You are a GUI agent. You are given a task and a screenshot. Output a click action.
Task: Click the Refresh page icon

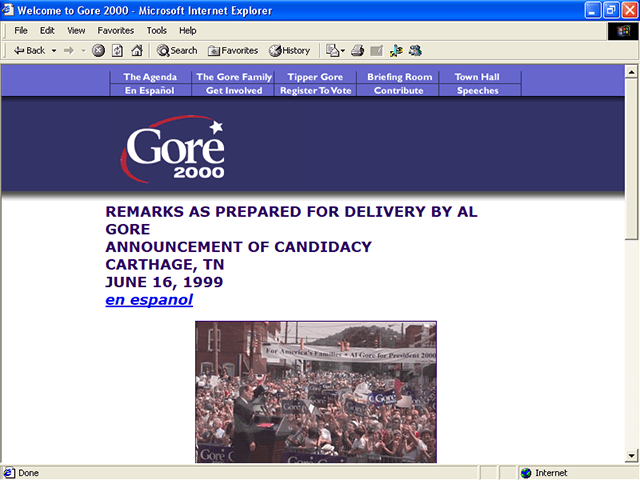pyautogui.click(x=118, y=51)
